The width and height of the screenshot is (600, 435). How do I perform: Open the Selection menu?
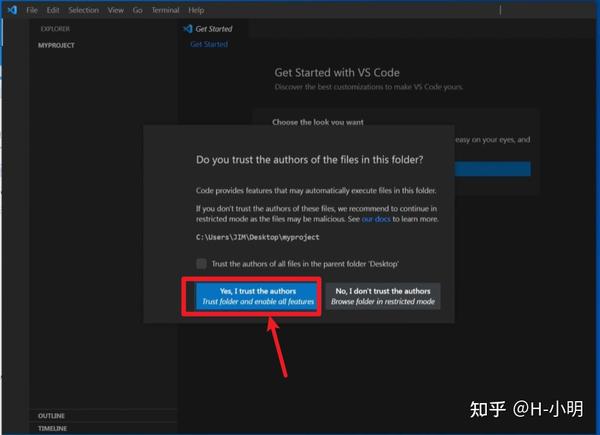click(x=83, y=10)
